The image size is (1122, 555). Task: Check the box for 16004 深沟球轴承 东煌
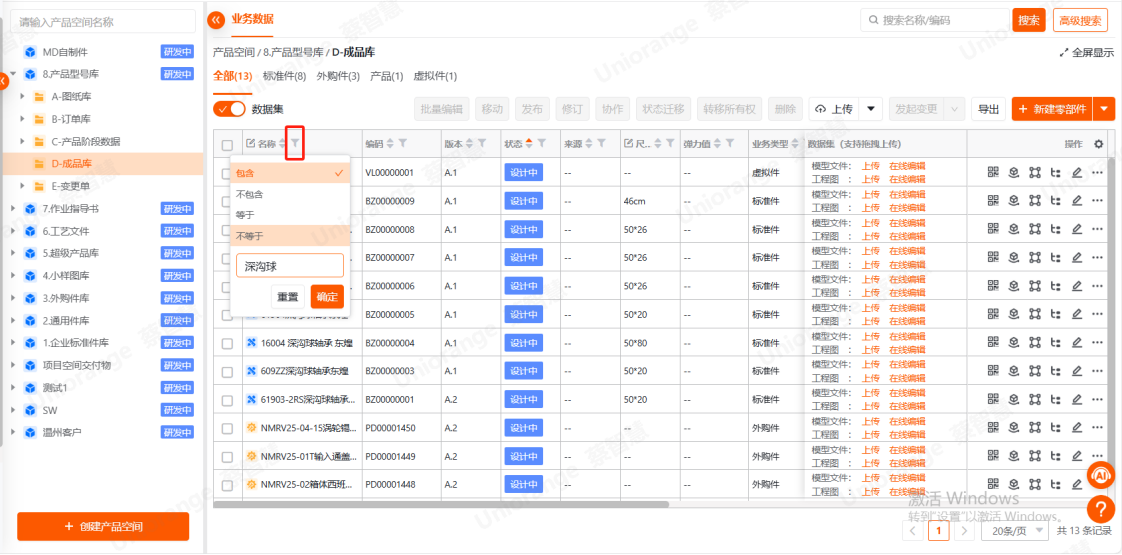(x=227, y=343)
